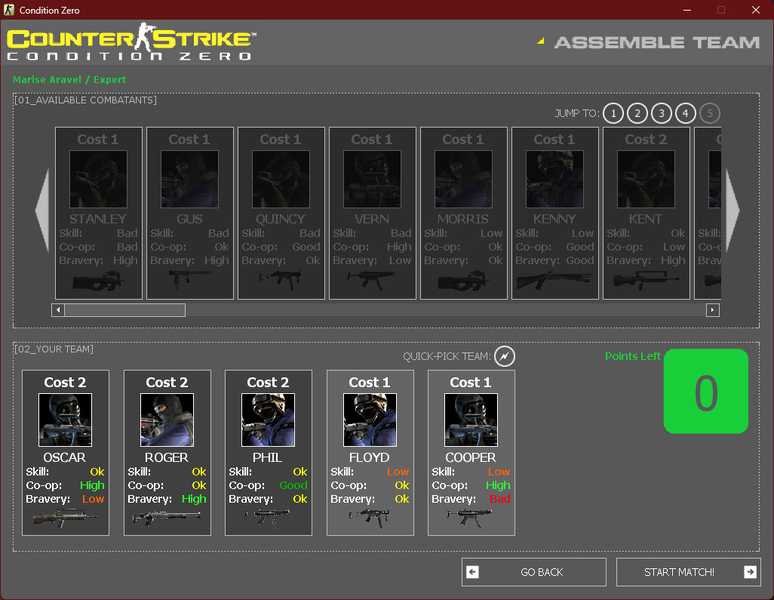Screen dimensions: 774x600
Task: Click Phil's weapon icon
Action: click(268, 517)
